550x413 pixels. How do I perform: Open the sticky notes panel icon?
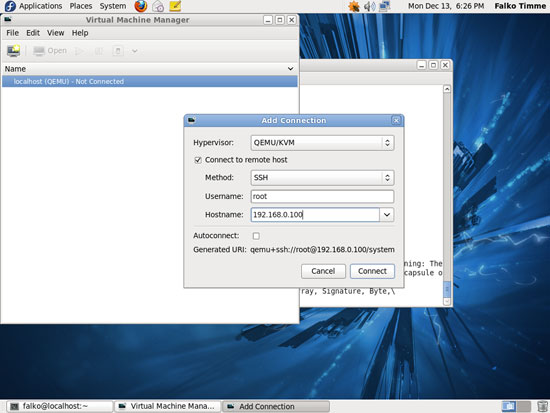[x=175, y=6]
